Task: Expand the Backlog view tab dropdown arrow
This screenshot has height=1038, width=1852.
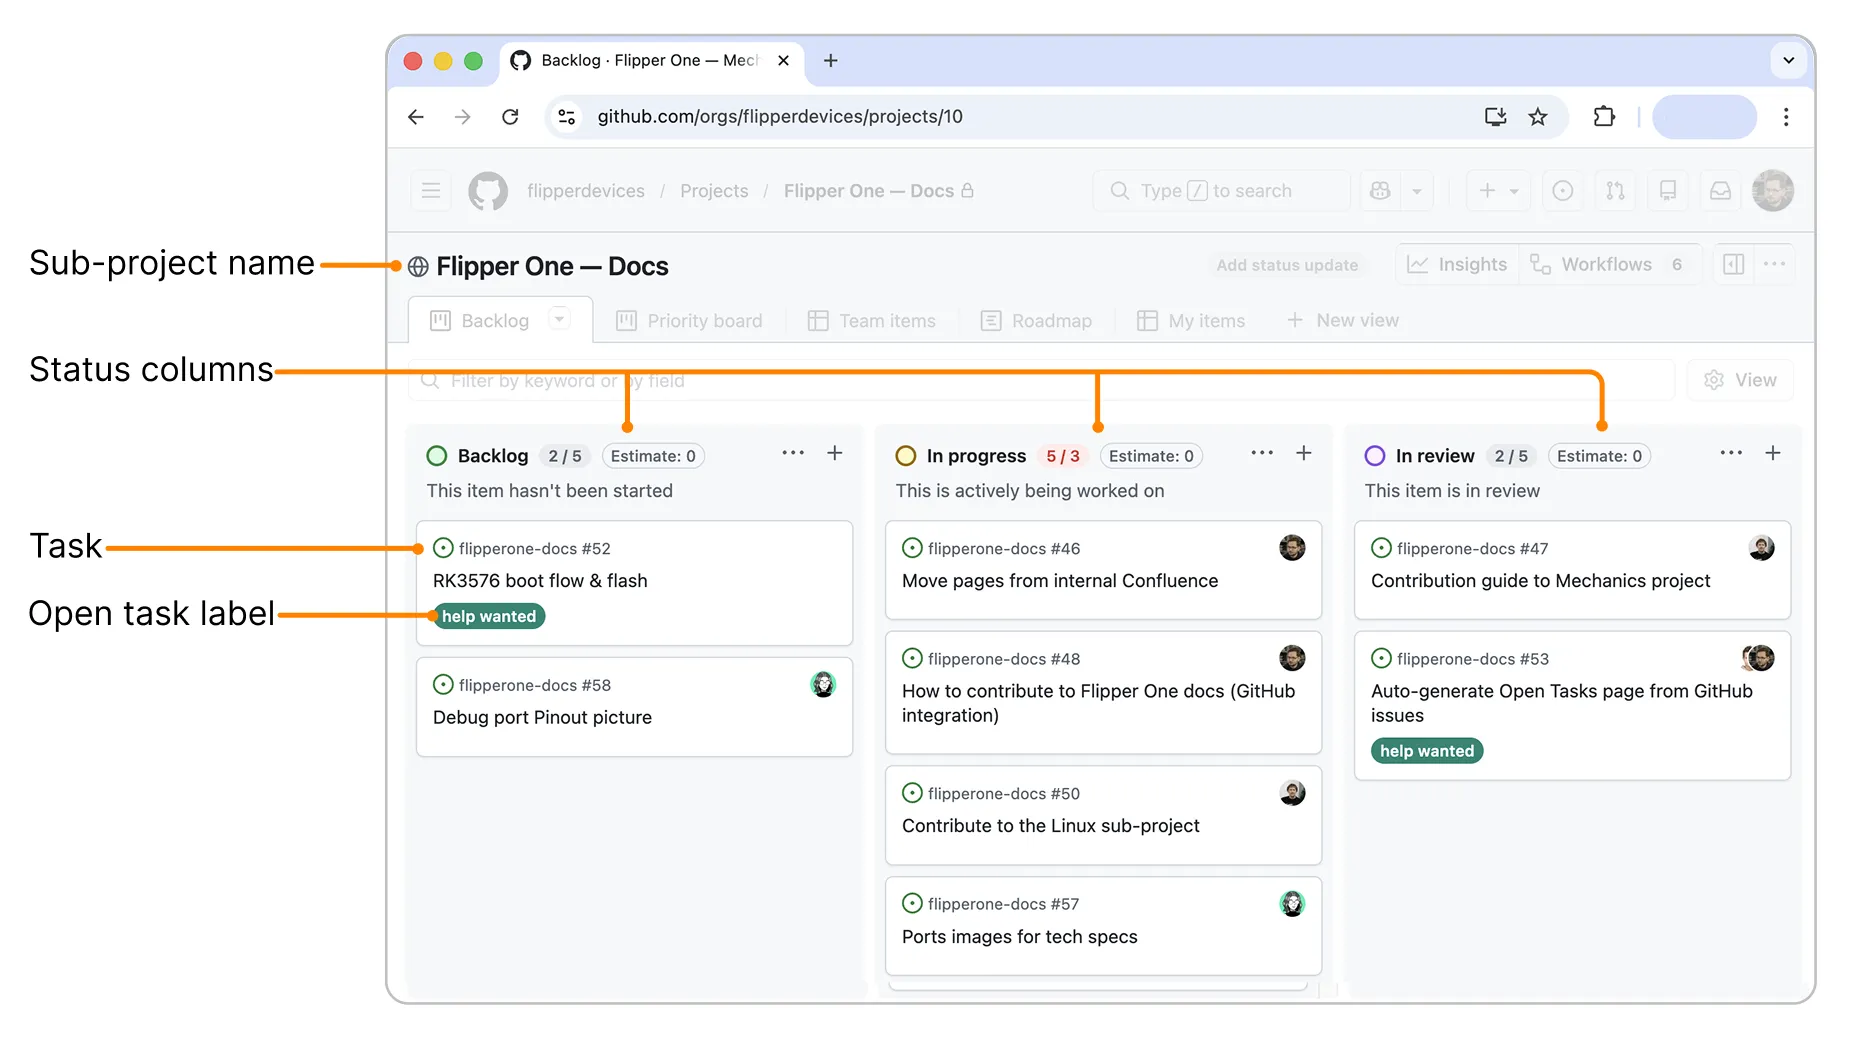Action: pyautogui.click(x=560, y=319)
